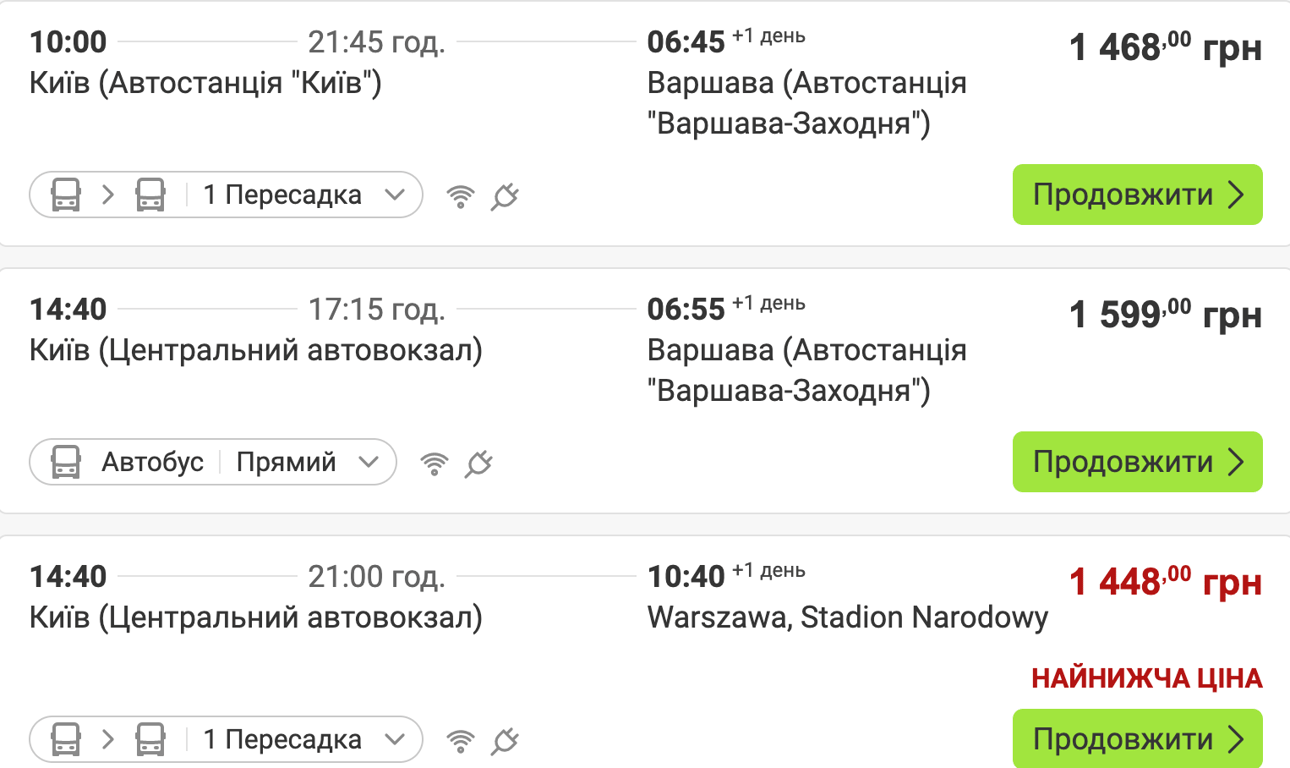Click the Wi-Fi icon on the 10:00 trip

[459, 195]
